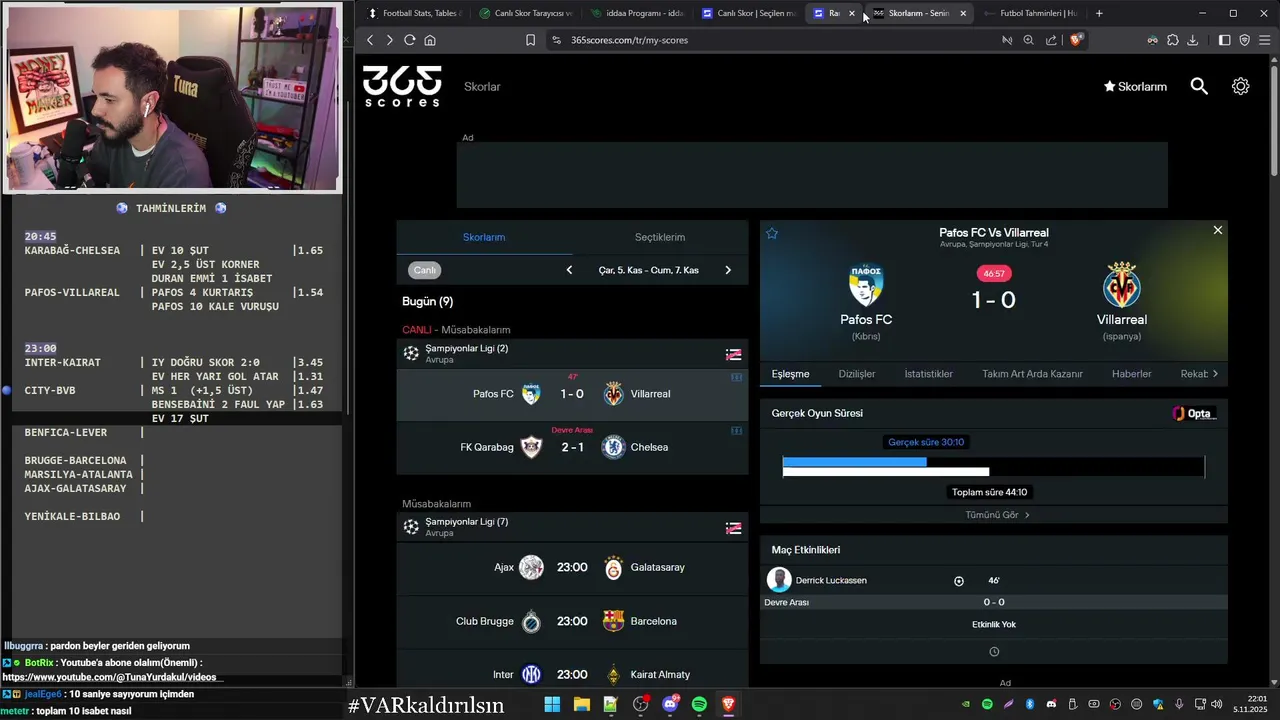Click Derrick Luckassen player avatar
The width and height of the screenshot is (1280, 720).
pyautogui.click(x=779, y=580)
